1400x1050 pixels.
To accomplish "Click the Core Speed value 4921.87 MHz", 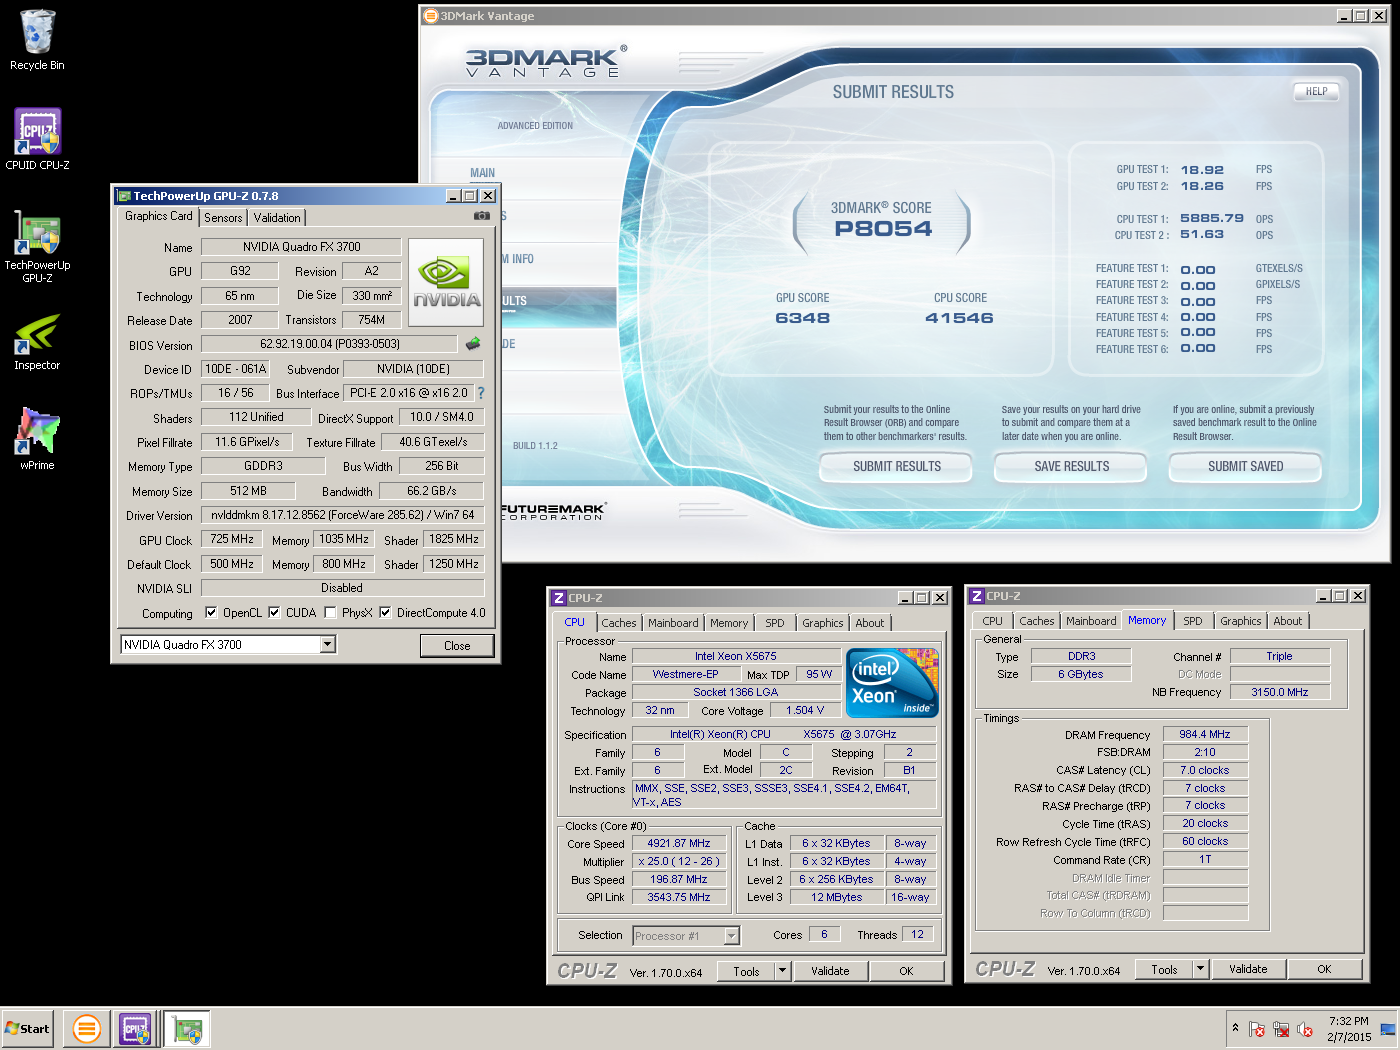I will tap(678, 843).
